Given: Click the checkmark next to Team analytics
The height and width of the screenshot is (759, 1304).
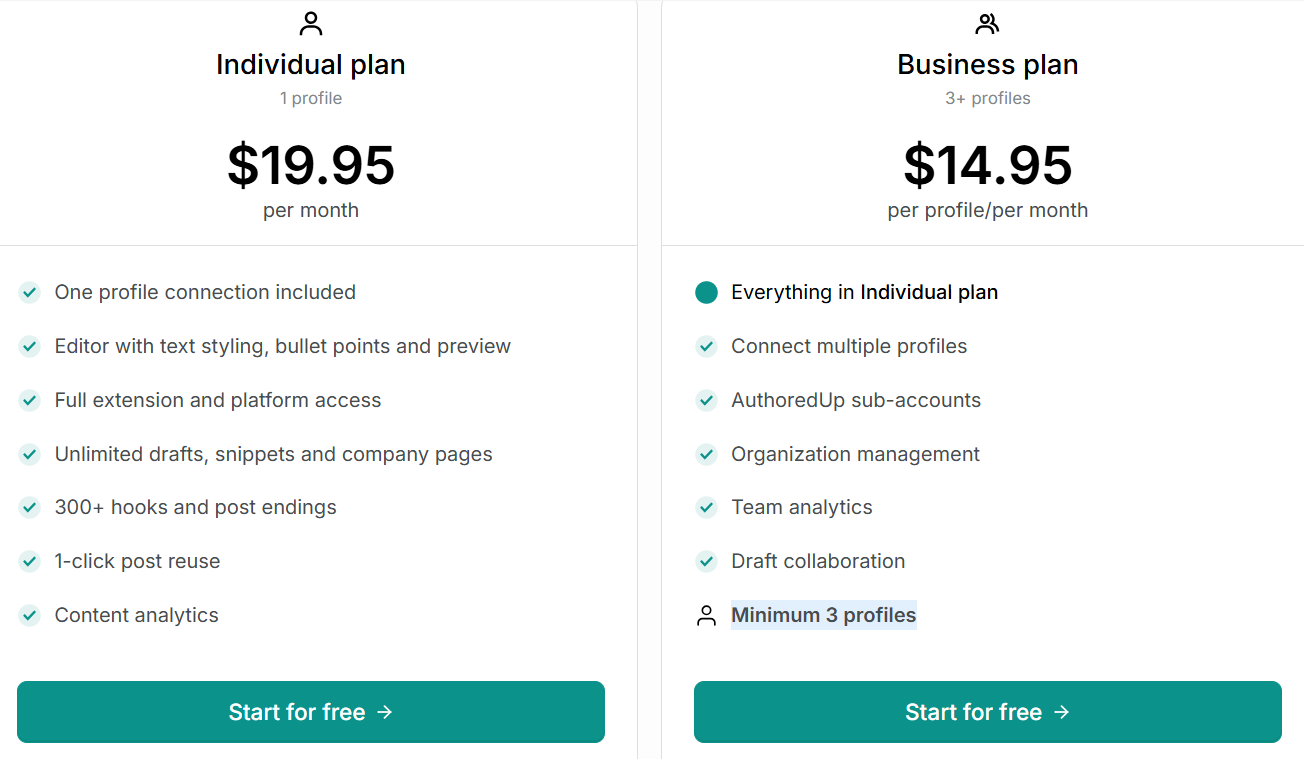Looking at the screenshot, I should coord(706,507).
